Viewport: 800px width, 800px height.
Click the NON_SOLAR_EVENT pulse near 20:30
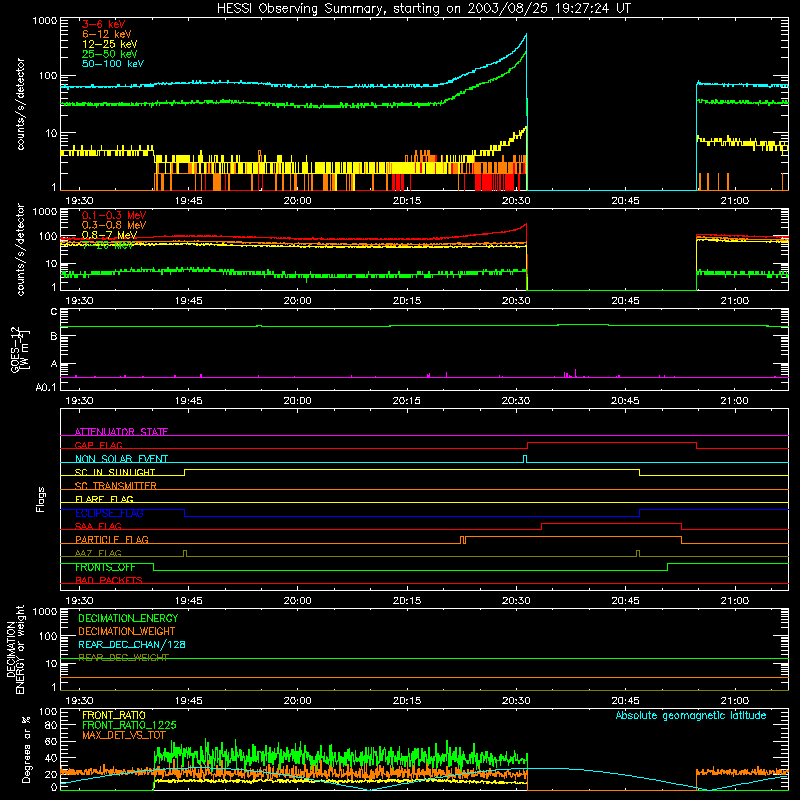coord(525,459)
